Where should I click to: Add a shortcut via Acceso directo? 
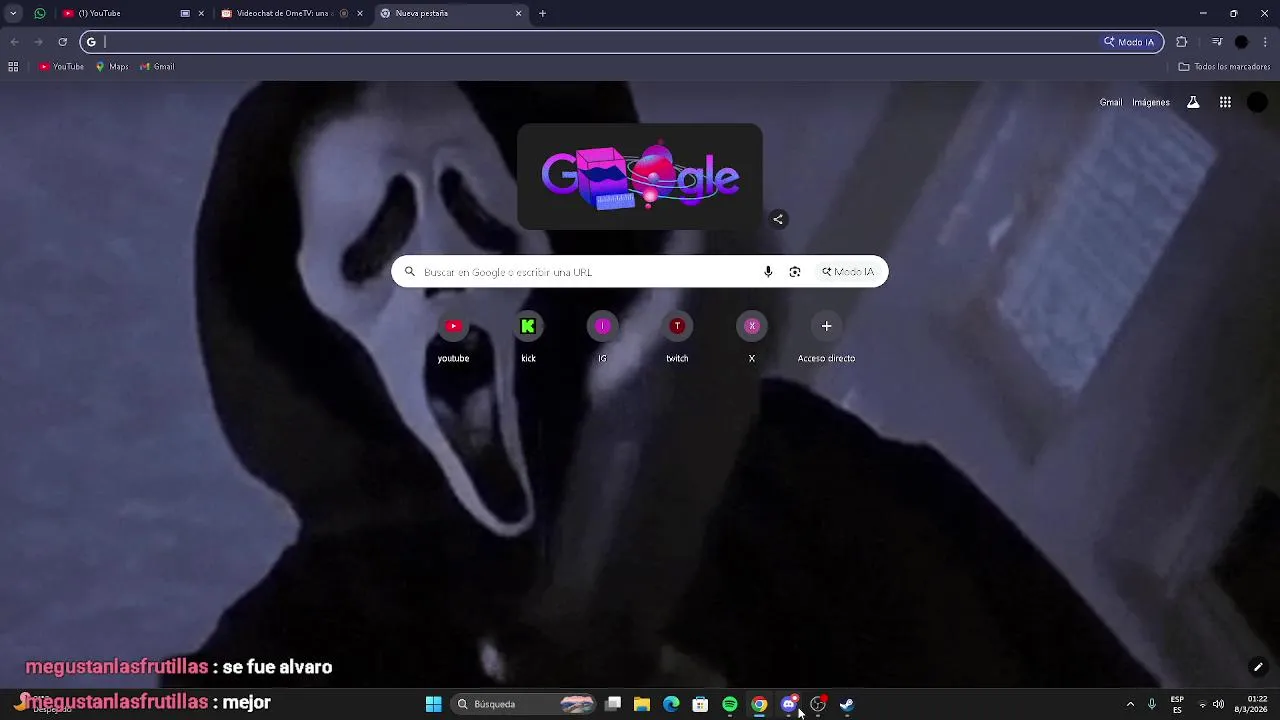[826, 339]
